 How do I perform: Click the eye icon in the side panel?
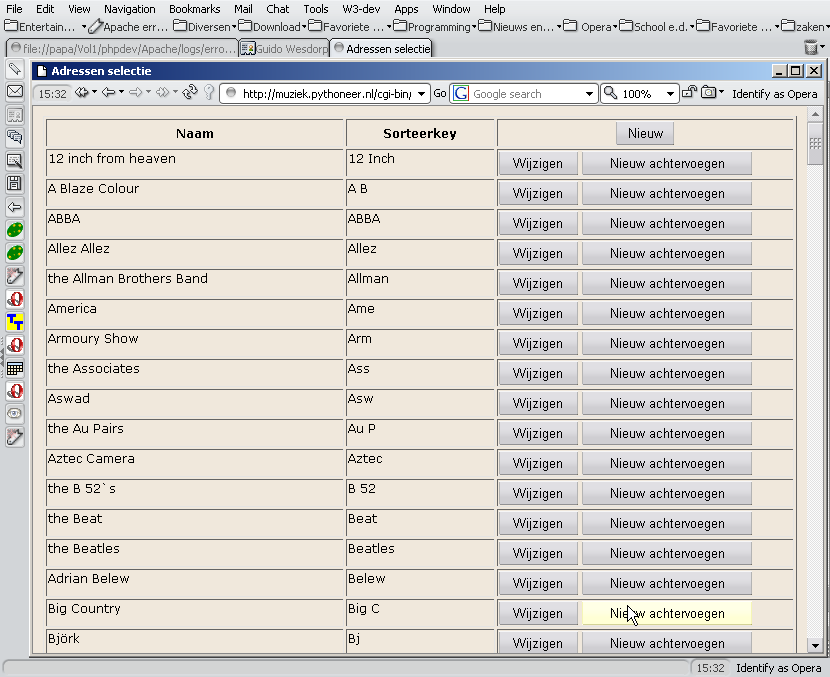click(14, 414)
